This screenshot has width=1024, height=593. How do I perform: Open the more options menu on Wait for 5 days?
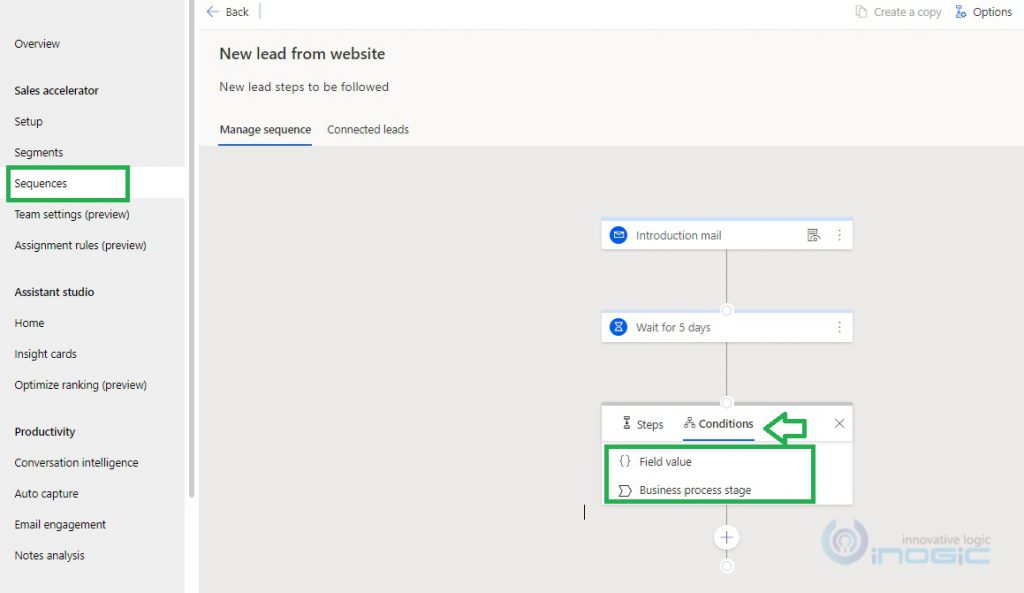click(x=840, y=326)
